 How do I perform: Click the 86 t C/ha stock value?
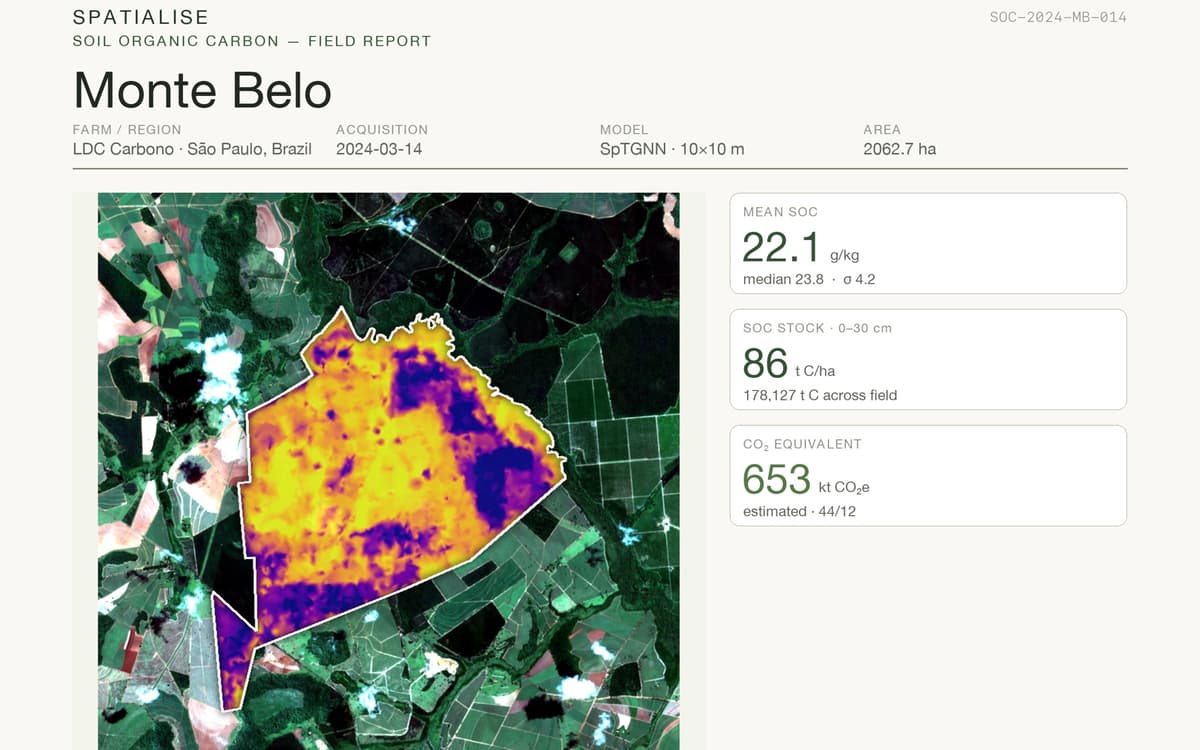(x=788, y=363)
